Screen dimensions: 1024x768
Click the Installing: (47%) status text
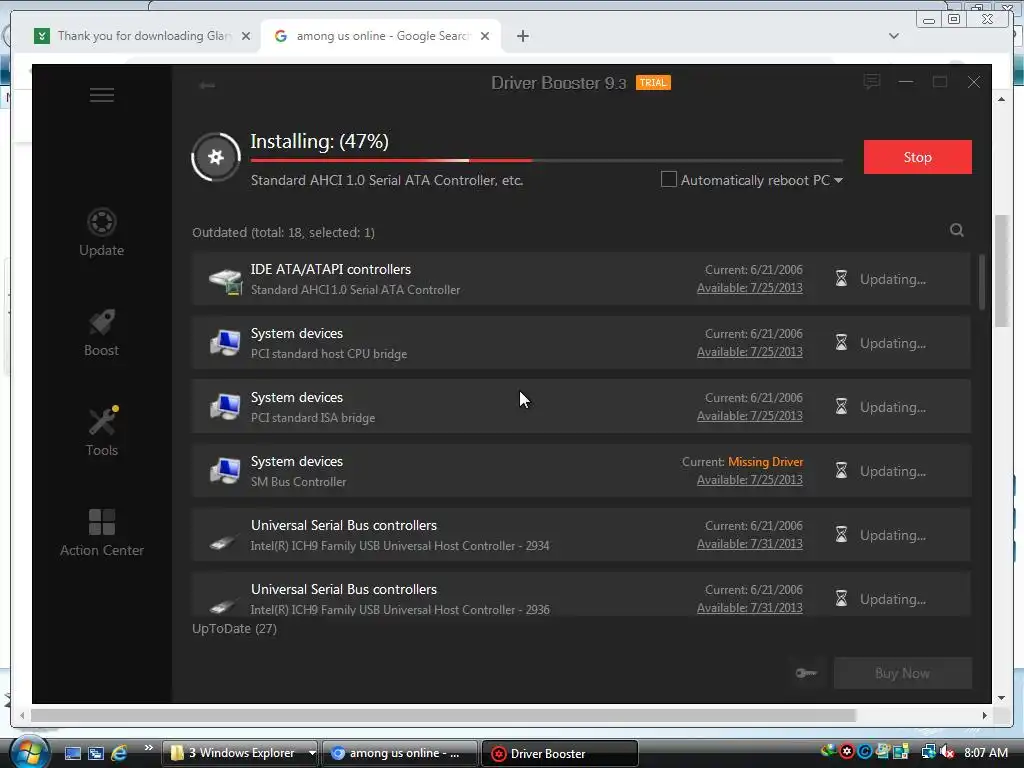(319, 141)
